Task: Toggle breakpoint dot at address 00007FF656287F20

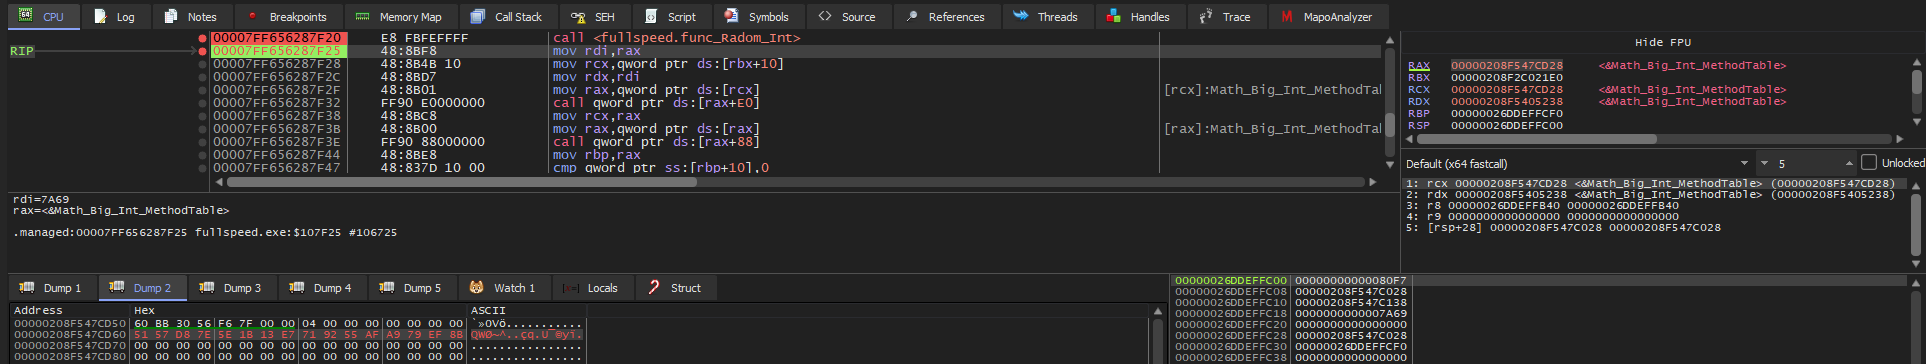Action: pos(202,38)
